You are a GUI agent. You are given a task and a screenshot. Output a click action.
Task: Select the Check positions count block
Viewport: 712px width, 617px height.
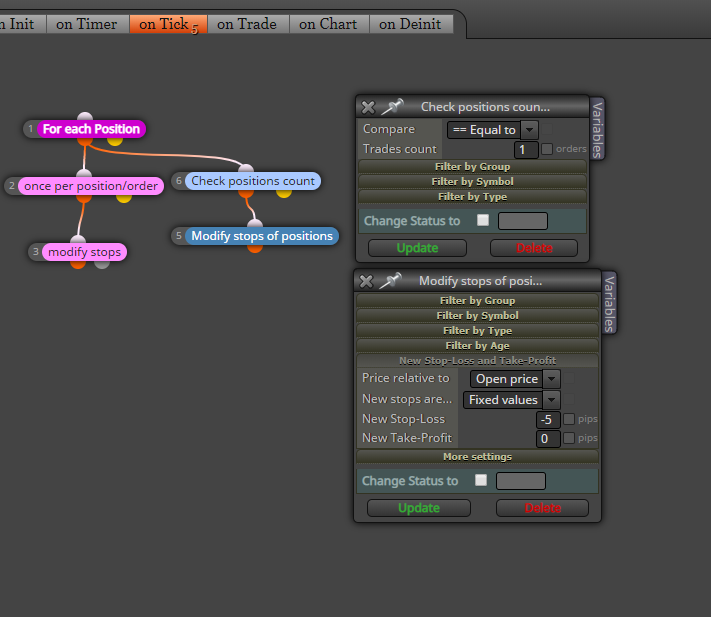[253, 181]
